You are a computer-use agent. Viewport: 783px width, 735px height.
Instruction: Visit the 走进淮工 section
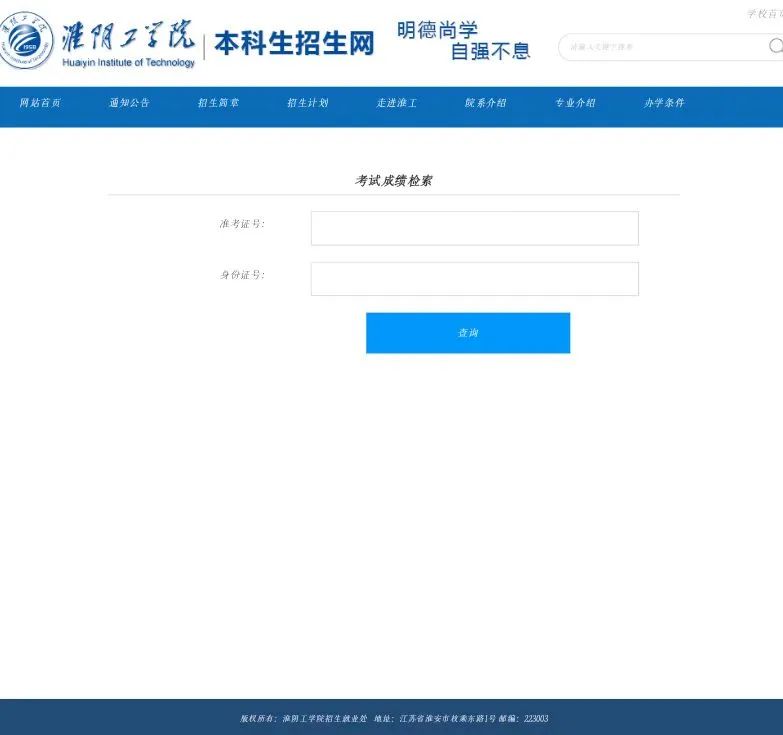(396, 103)
